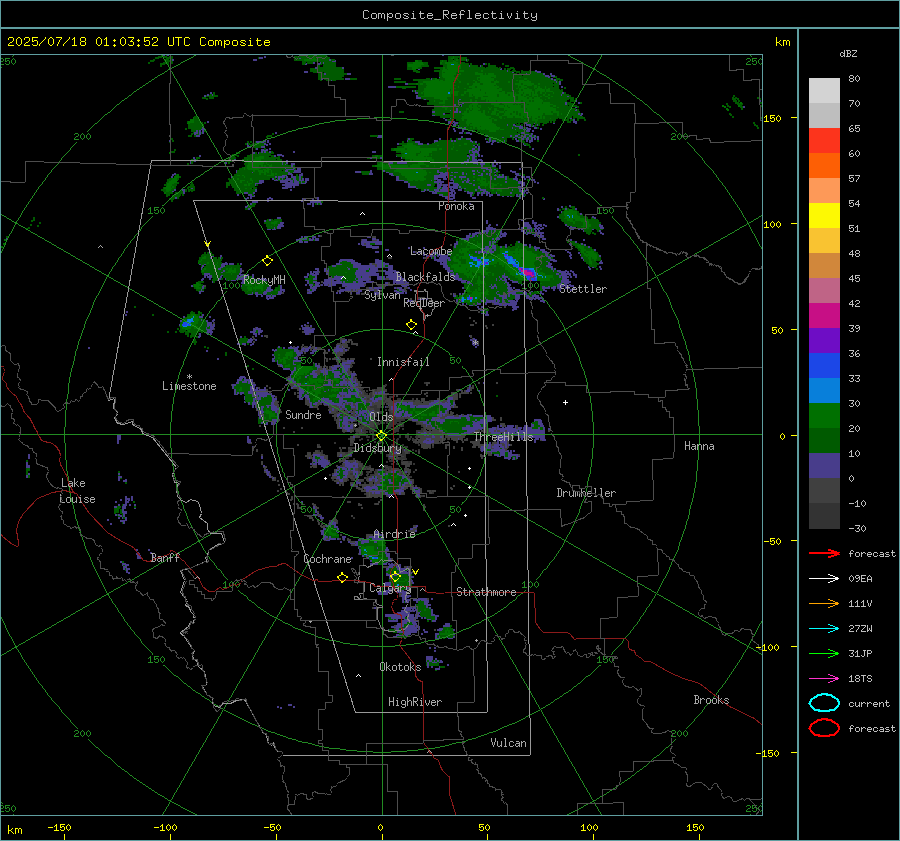This screenshot has height=841, width=900.
Task: Click the 'Sylvan' map label
Action: tap(382, 295)
